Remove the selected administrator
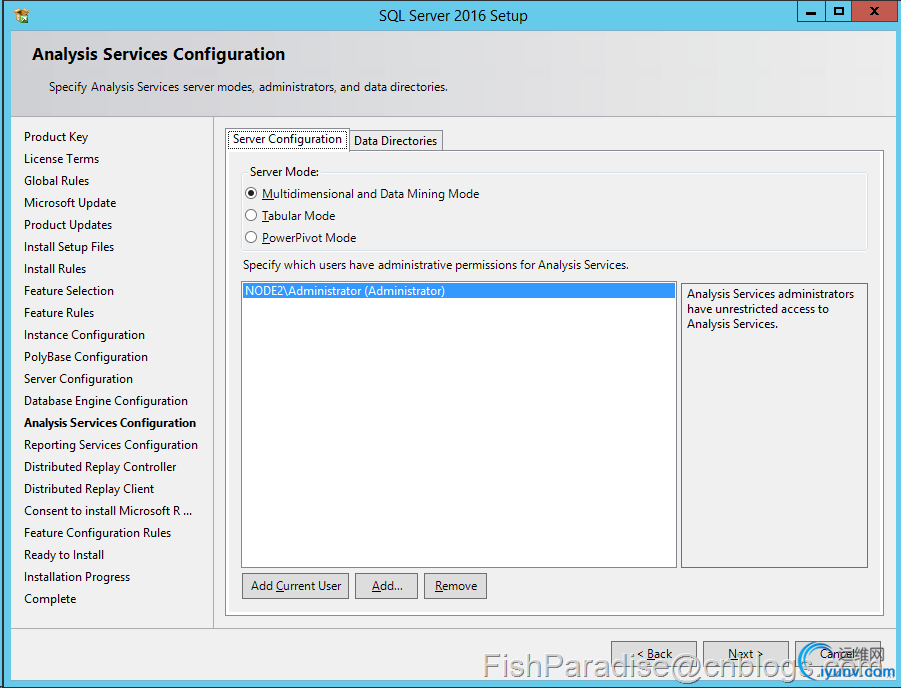 455,586
